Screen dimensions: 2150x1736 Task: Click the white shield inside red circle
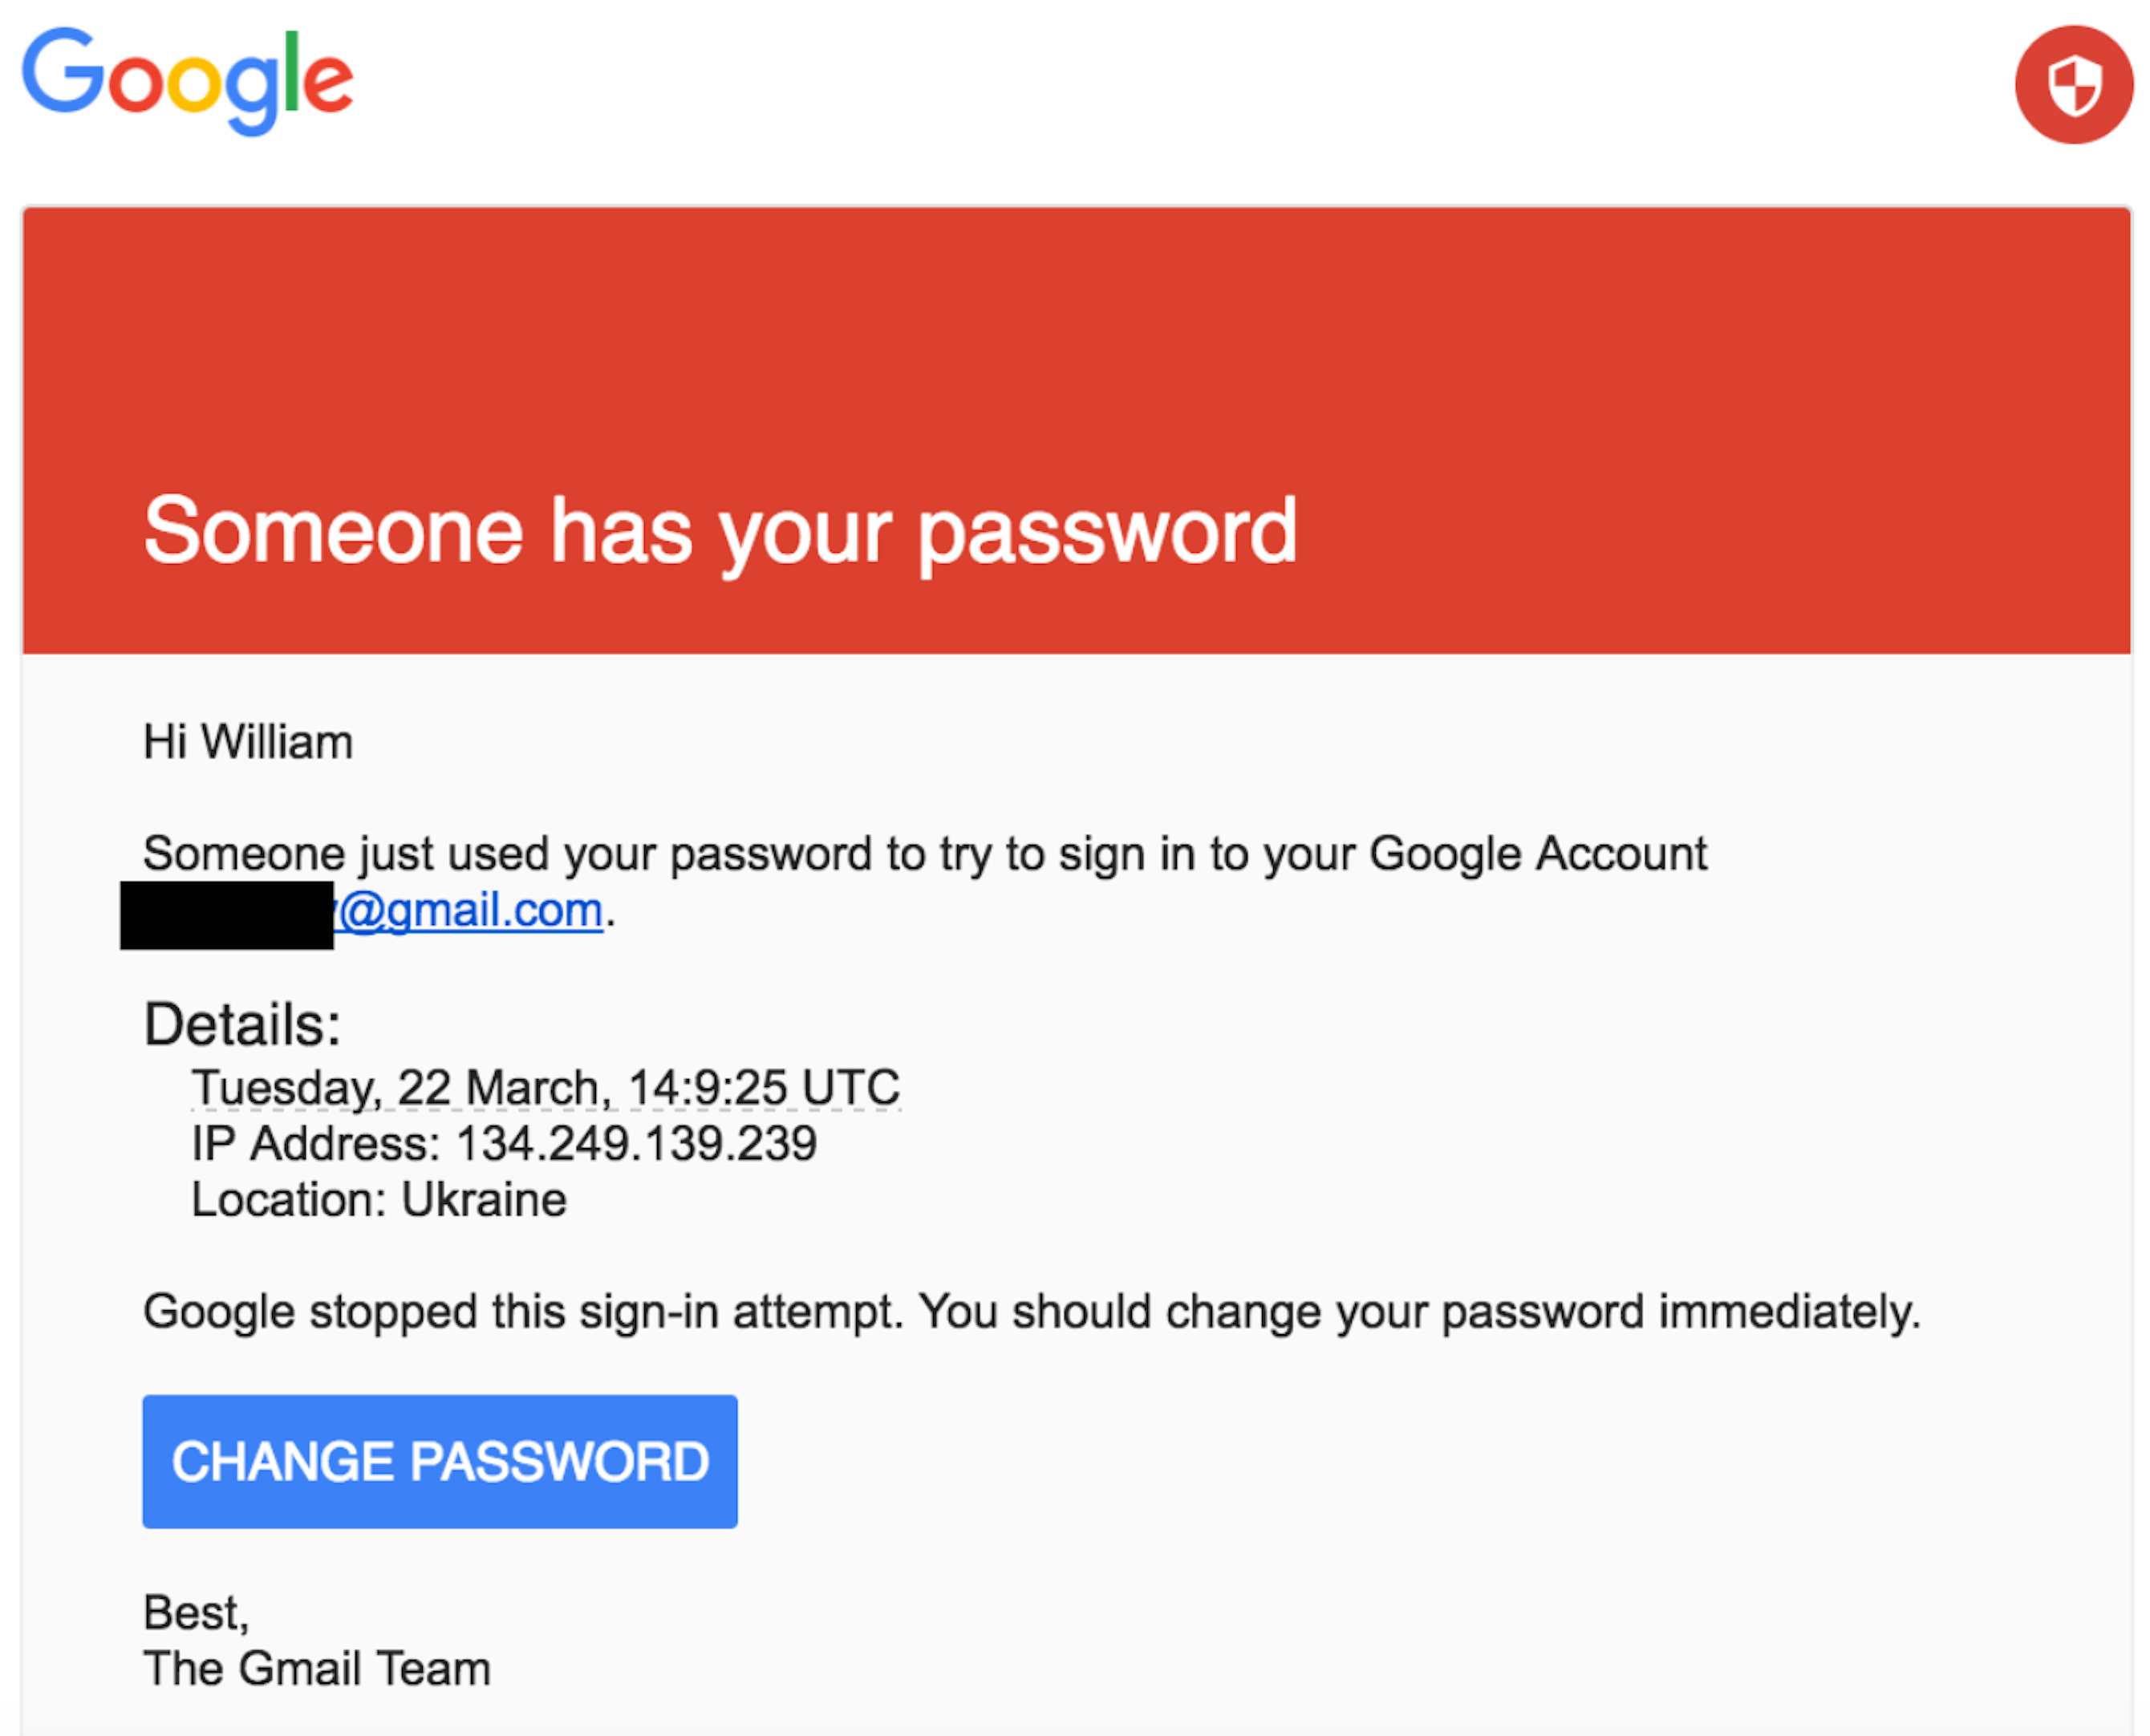2074,86
